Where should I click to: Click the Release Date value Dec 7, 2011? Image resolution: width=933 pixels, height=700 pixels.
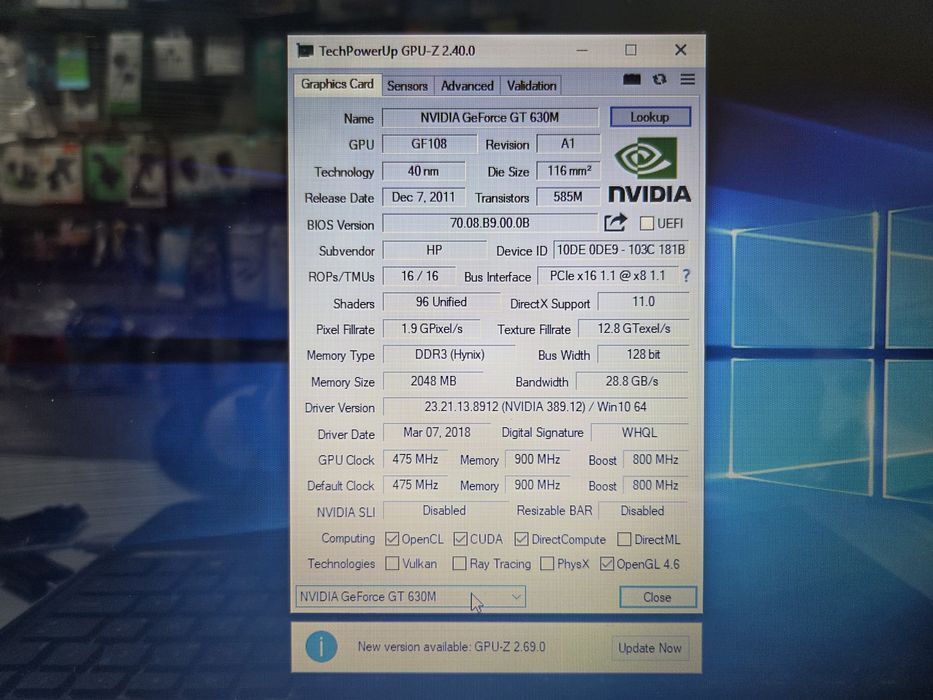coord(423,197)
